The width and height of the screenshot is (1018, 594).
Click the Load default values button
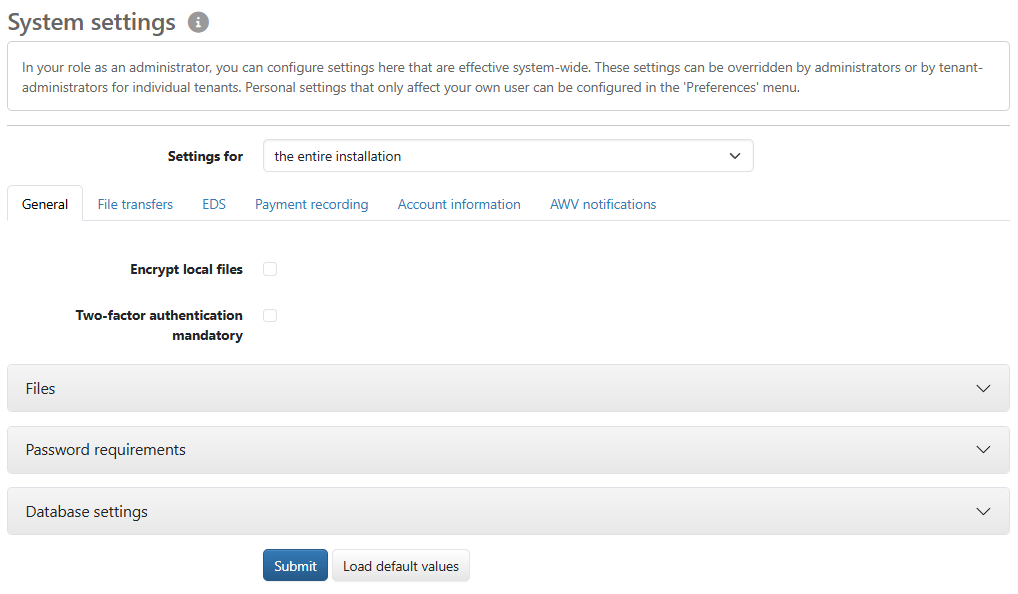(400, 566)
